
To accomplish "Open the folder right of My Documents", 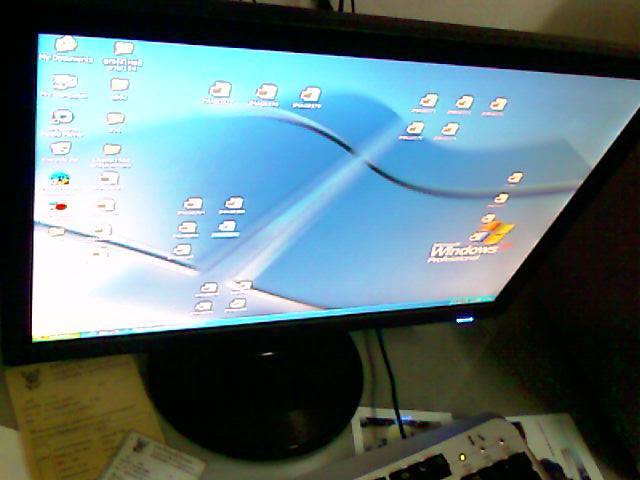I will (123, 50).
